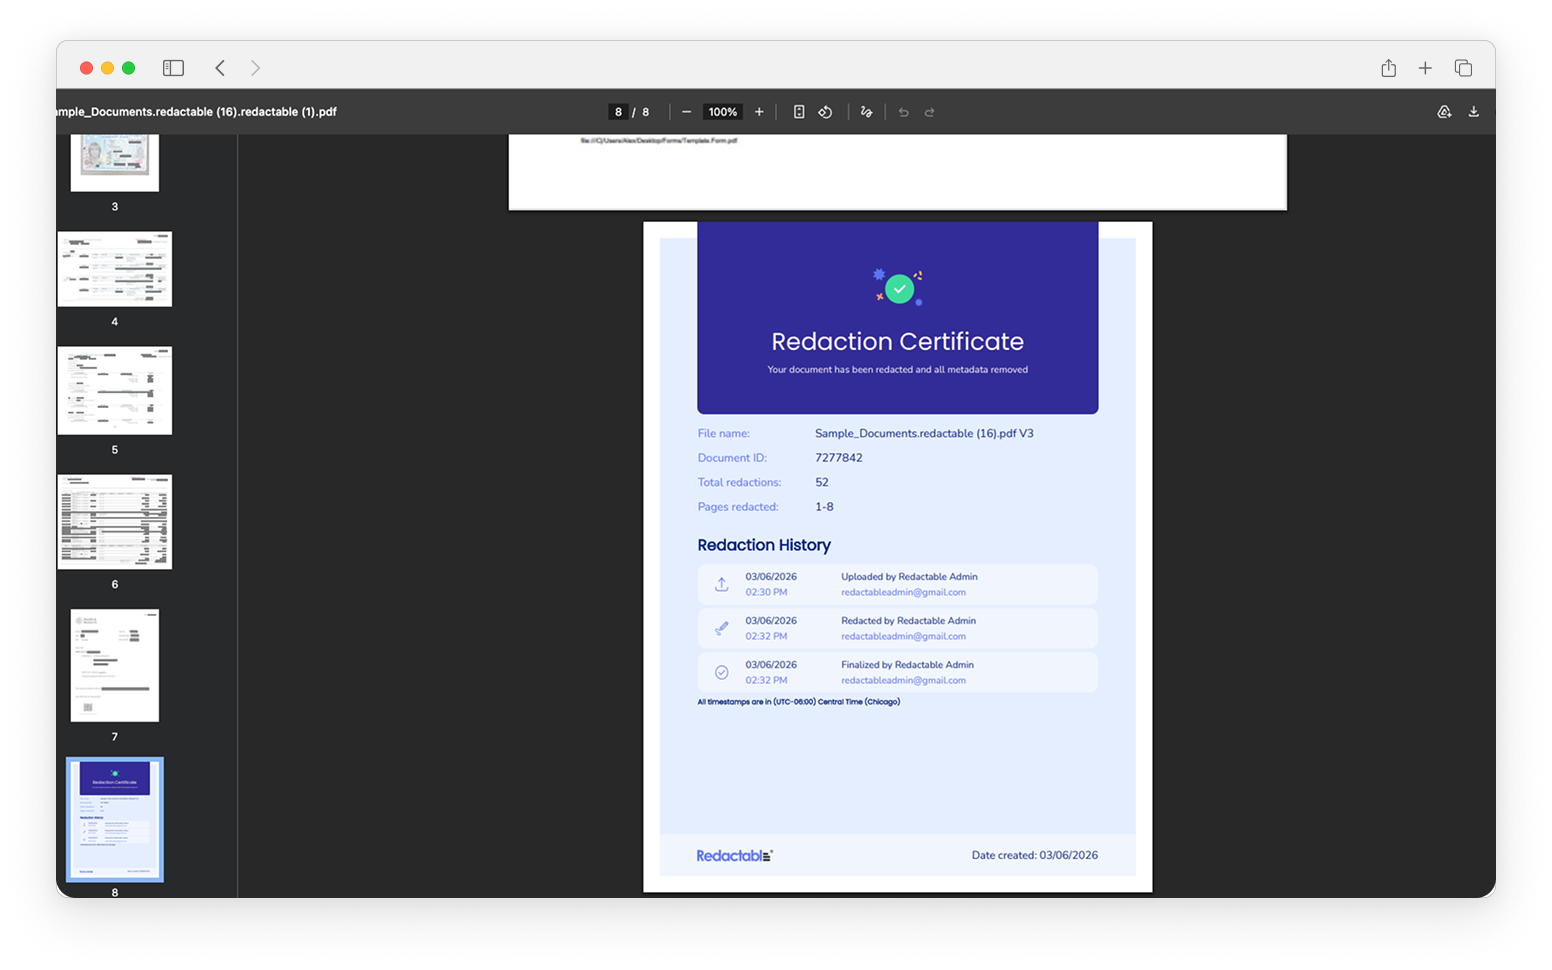Viewport: 1552px width, 970px height.
Task: Open the Share icon in the title bar
Action: [1388, 68]
